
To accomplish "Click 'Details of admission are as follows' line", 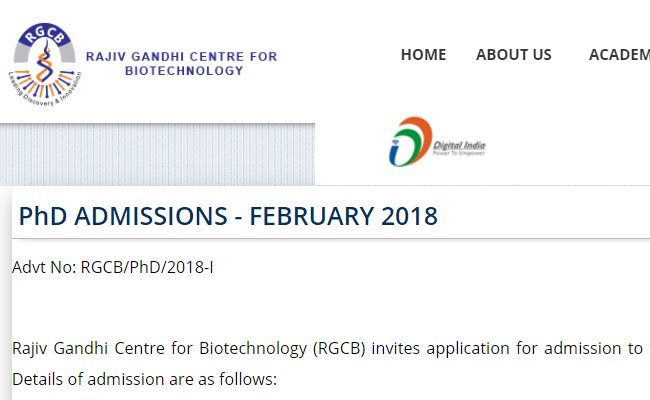I will 143,381.
